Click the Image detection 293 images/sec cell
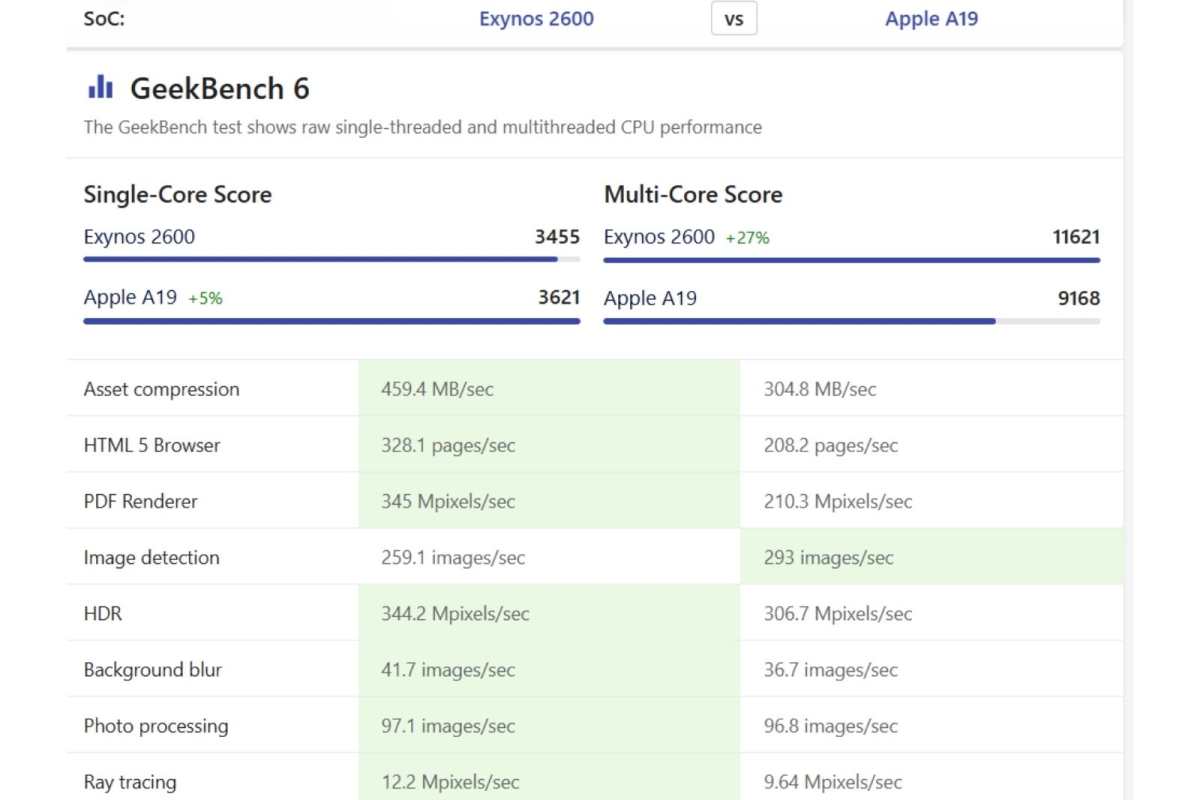Screen dimensions: 1200x800 (829, 557)
